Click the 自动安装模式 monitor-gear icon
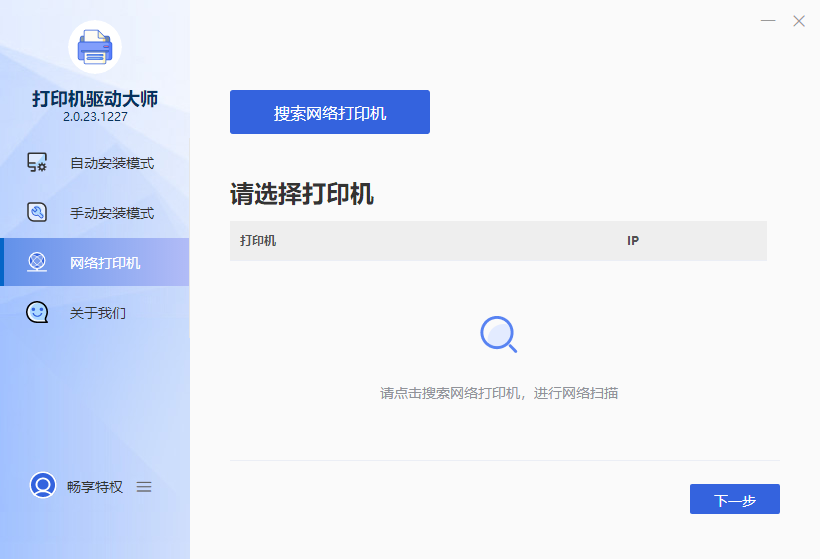820x559 pixels. (37, 163)
